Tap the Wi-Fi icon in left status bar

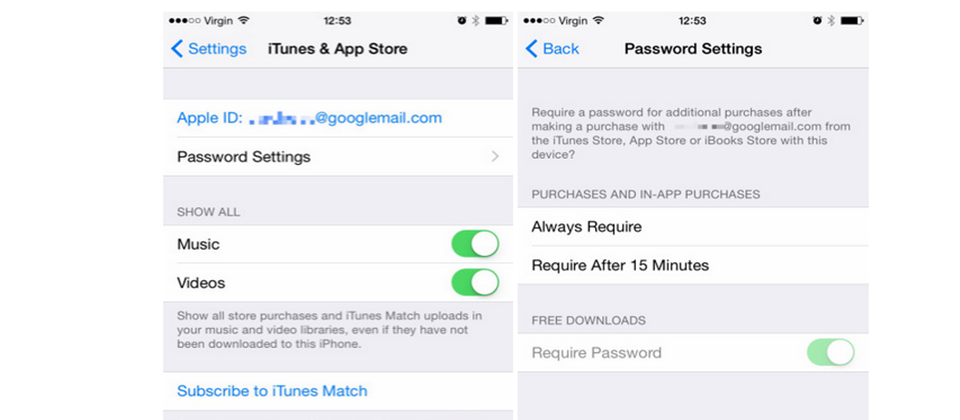pyautogui.click(x=244, y=21)
